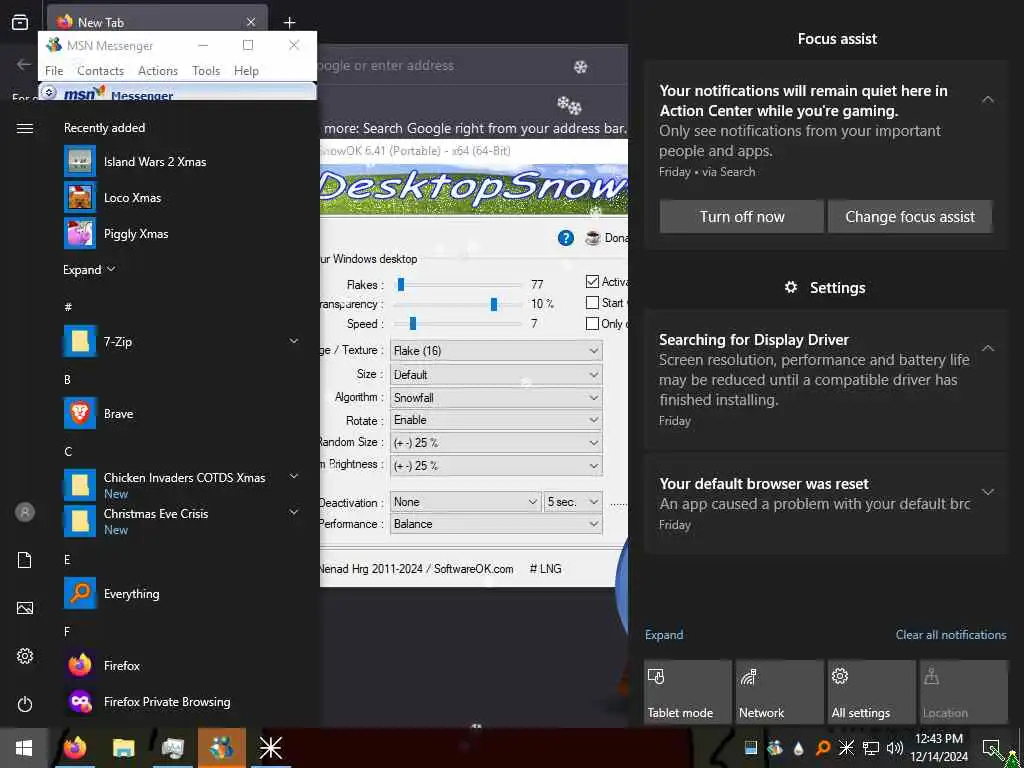1024x768 pixels.
Task: Expand Christmas Eve Crisis folder chevron
Action: tap(294, 513)
